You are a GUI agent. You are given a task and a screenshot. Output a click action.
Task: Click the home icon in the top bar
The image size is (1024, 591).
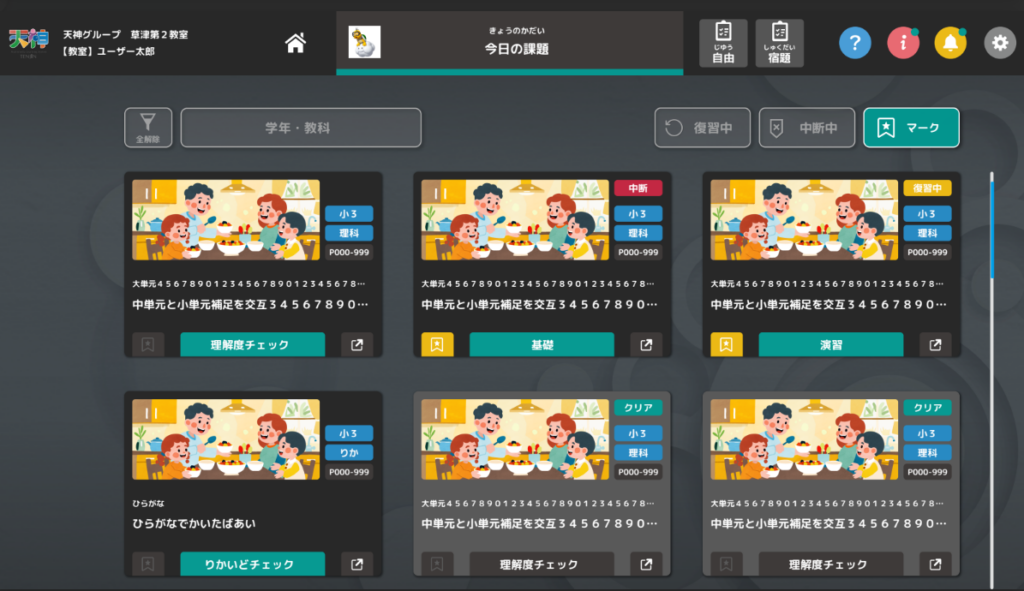(295, 44)
